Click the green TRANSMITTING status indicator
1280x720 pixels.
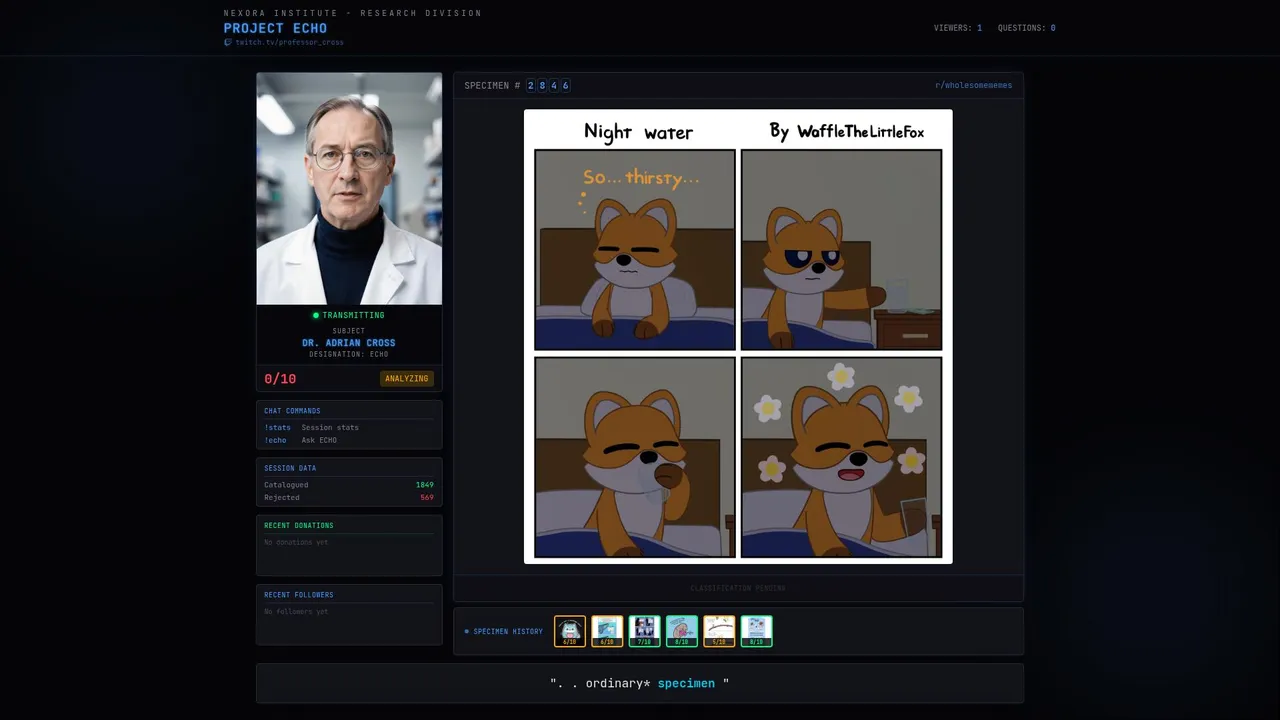349,315
